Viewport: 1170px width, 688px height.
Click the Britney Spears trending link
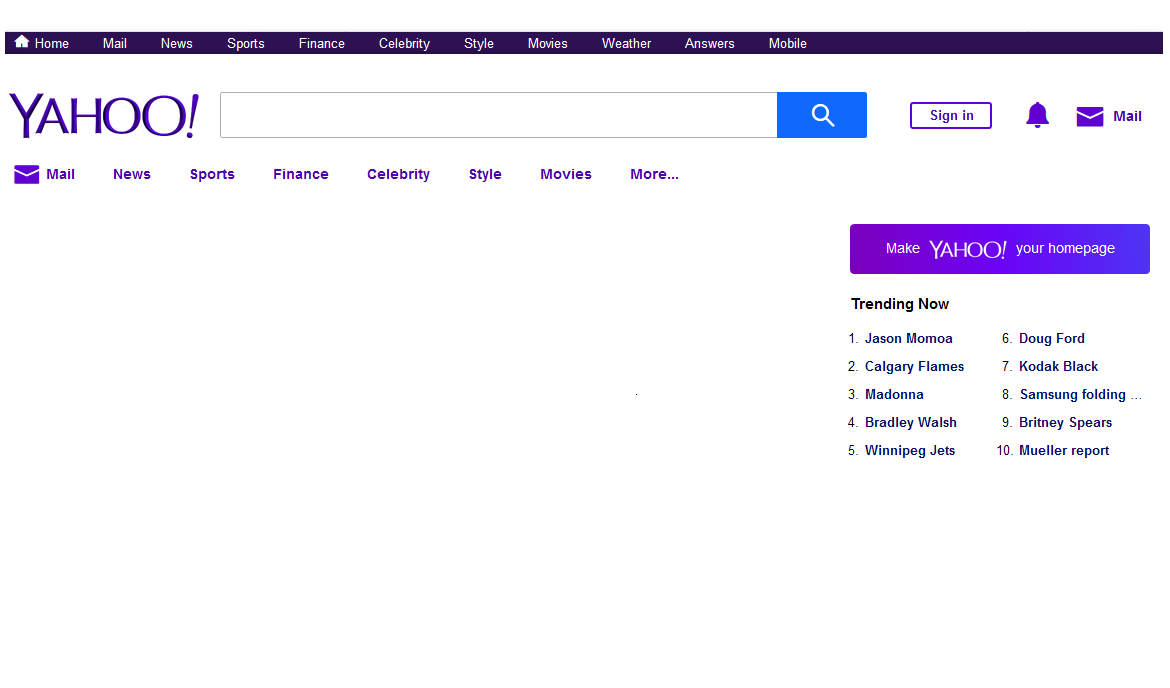coord(1065,422)
